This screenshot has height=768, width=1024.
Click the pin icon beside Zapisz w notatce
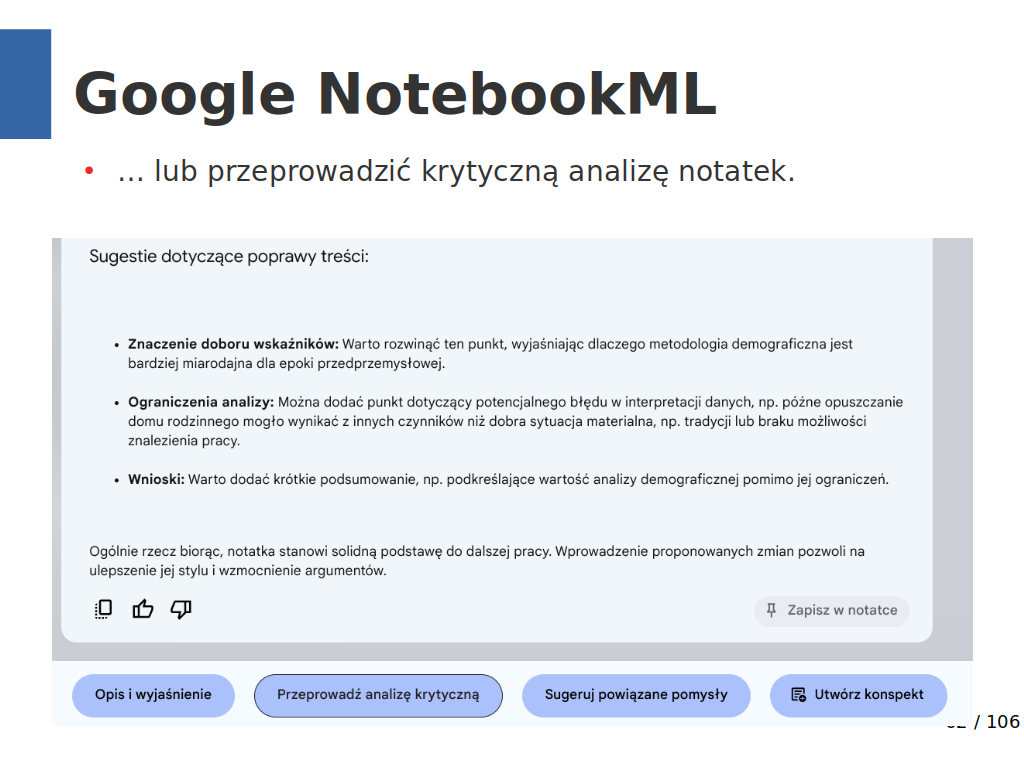click(771, 610)
